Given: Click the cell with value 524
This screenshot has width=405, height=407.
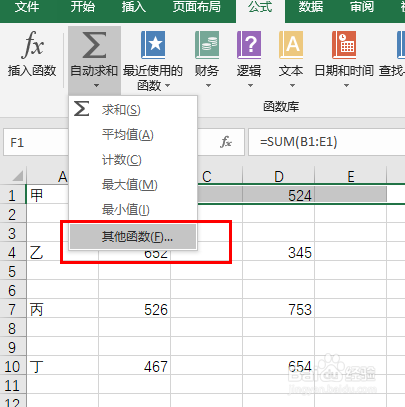Looking at the screenshot, I should click(x=279, y=195).
